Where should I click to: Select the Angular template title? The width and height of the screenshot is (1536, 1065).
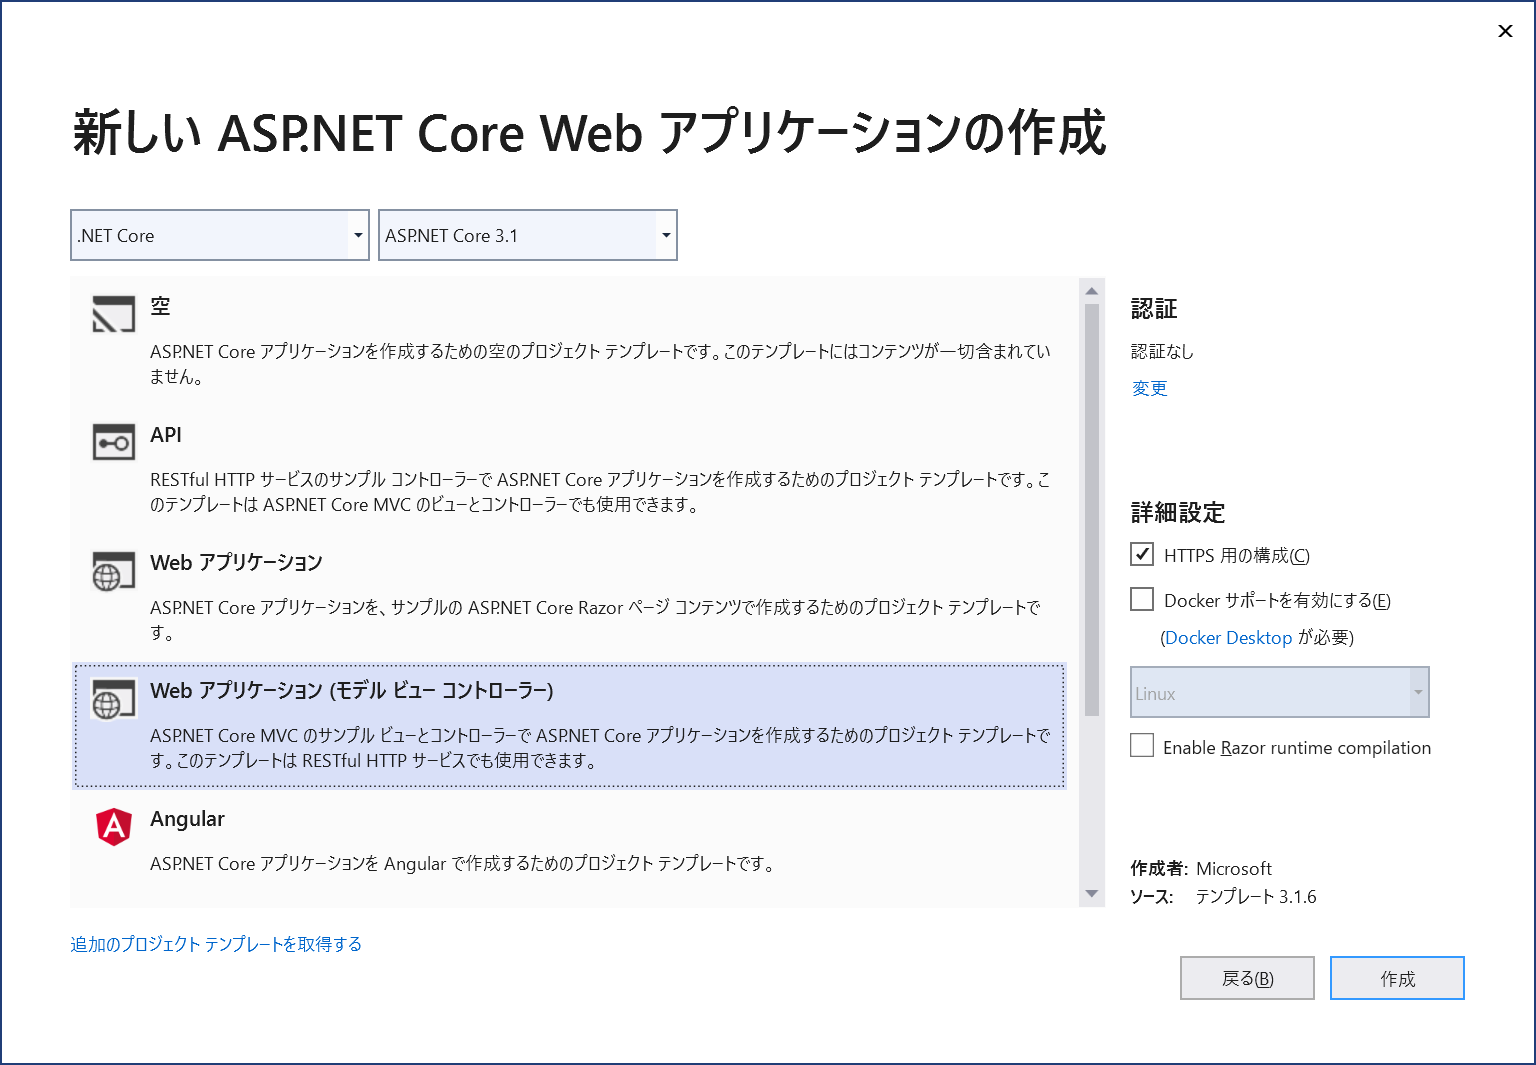coord(187,819)
